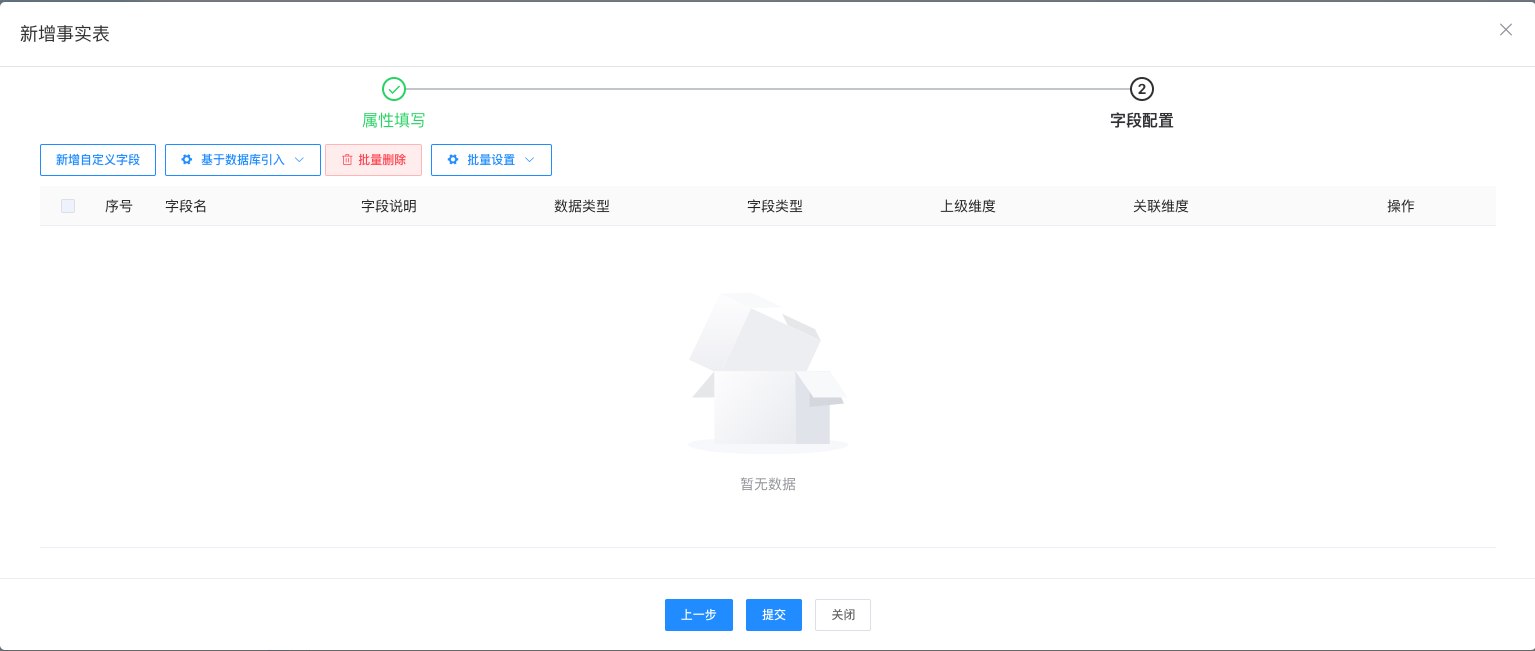This screenshot has height=651, width=1535.
Task: Click the 批量删除 button
Action: [x=373, y=160]
